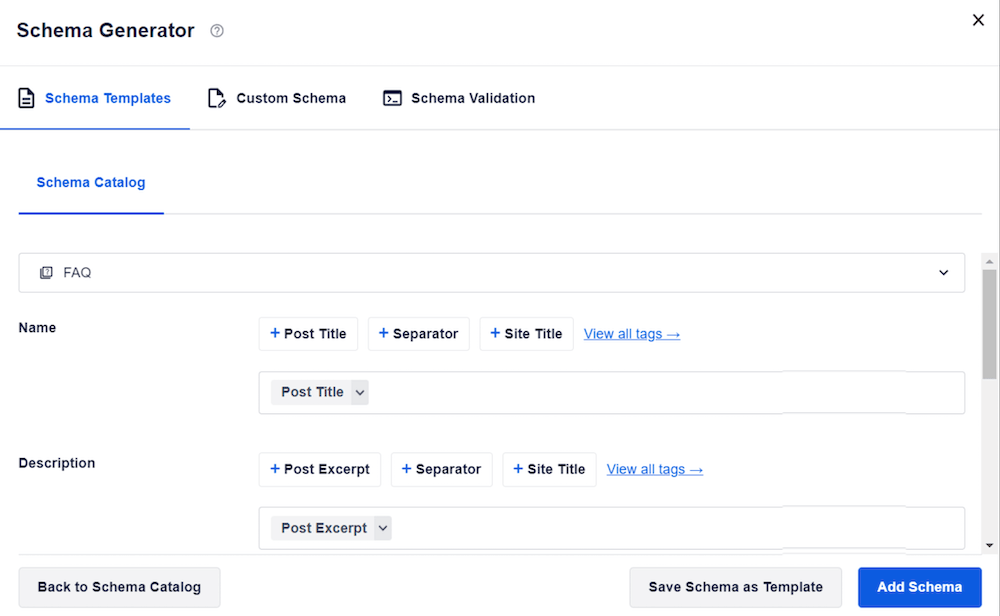Add Post Title tag to Name
The height and width of the screenshot is (616, 1000).
point(308,334)
